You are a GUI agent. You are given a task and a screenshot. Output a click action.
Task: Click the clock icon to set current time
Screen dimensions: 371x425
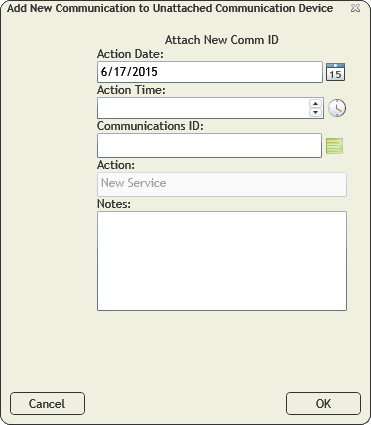[337, 108]
